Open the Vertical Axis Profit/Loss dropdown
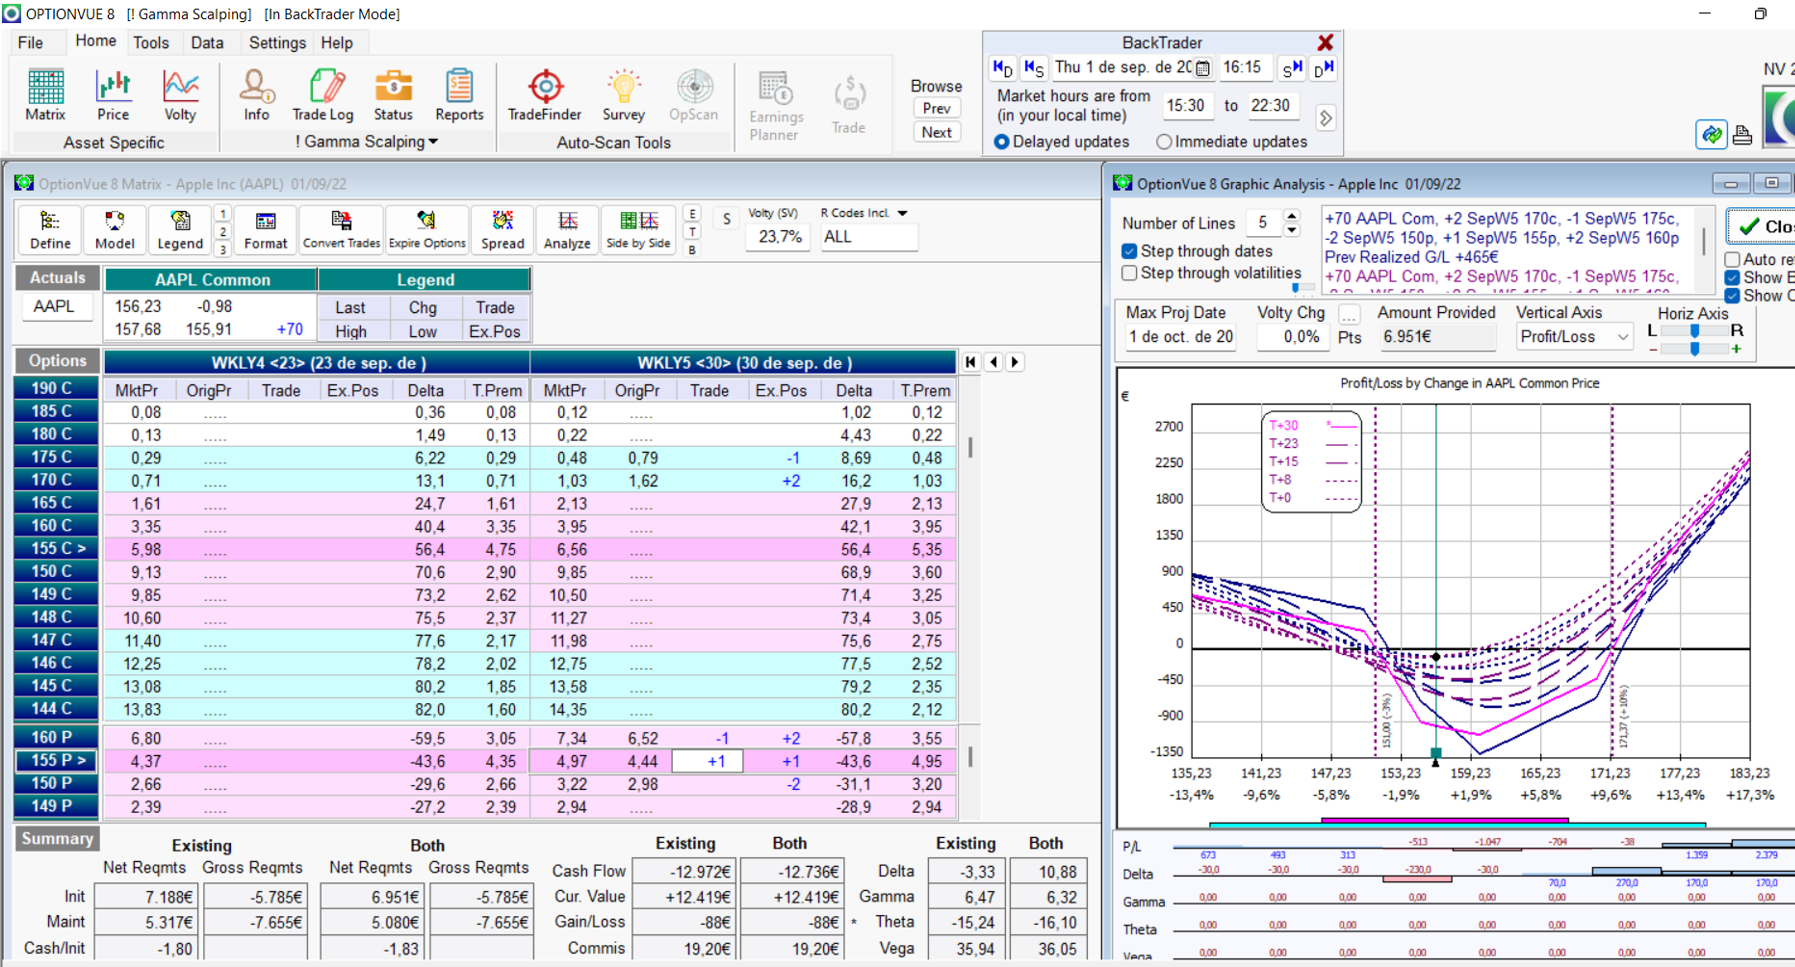This screenshot has width=1795, height=967. [1622, 337]
